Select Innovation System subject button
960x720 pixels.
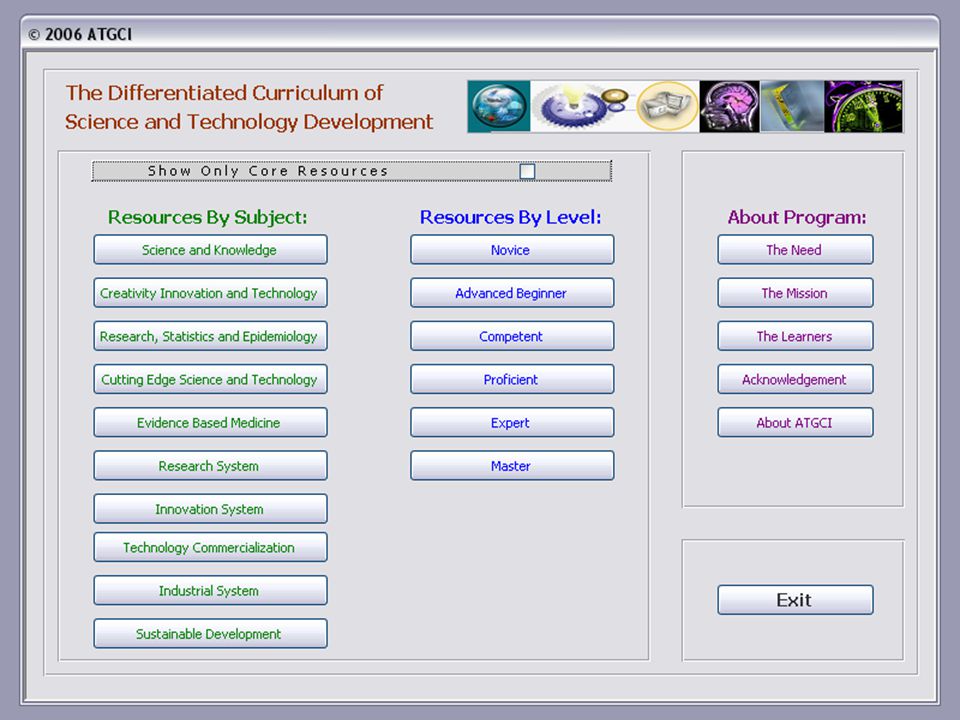(x=210, y=509)
